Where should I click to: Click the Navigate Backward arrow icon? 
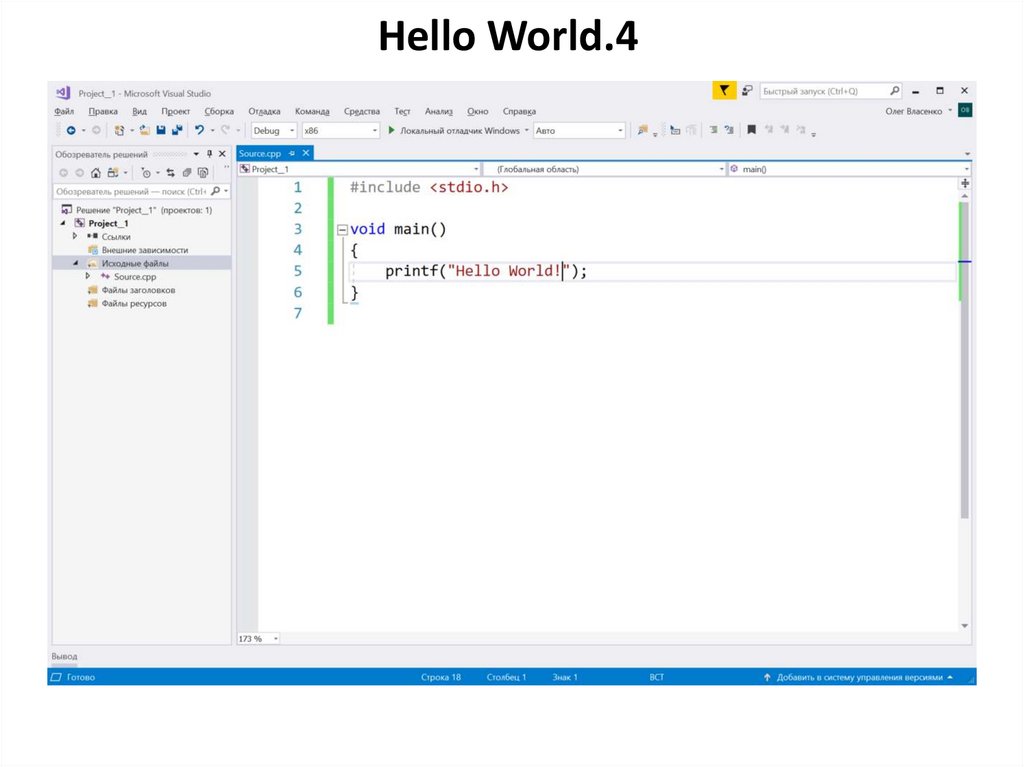point(70,130)
